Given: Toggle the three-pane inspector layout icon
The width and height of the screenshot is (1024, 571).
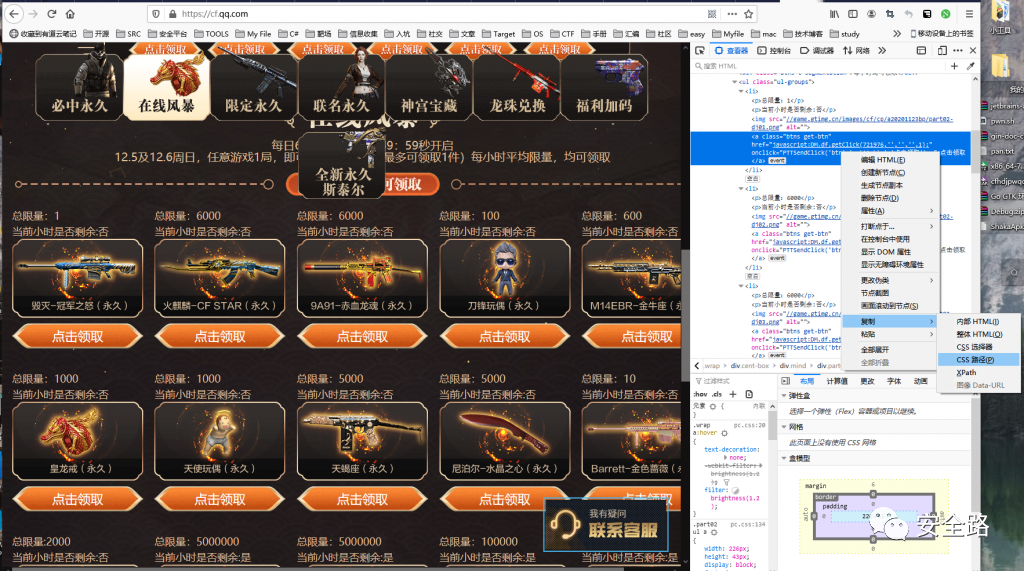Looking at the screenshot, I should (786, 381).
